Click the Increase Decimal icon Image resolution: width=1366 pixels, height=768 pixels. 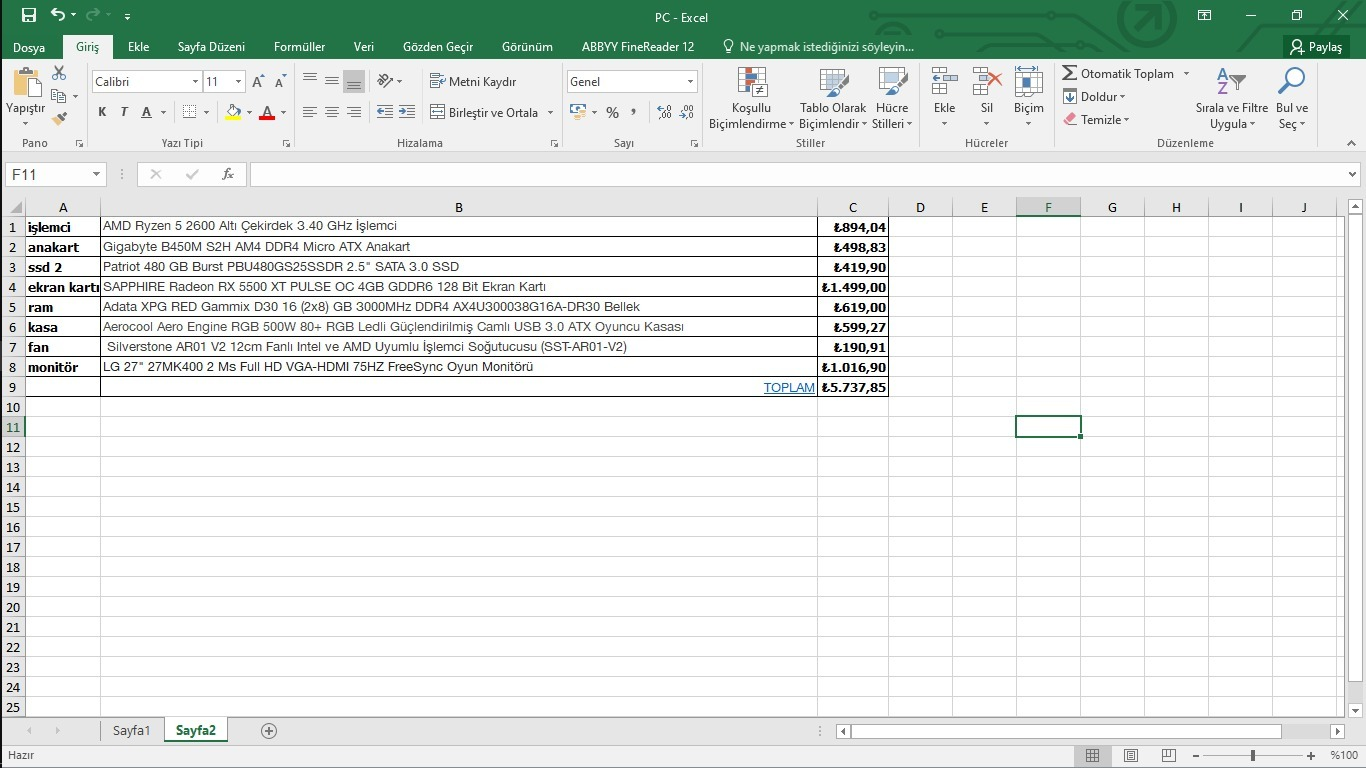(x=664, y=113)
